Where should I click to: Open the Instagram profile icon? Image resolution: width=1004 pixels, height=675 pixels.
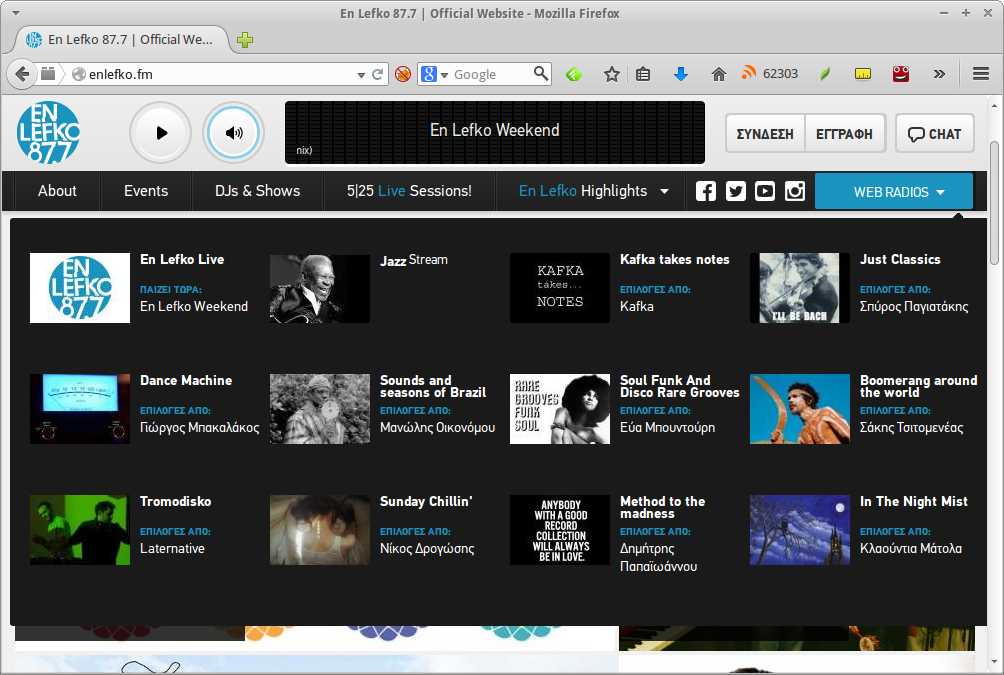pos(795,191)
